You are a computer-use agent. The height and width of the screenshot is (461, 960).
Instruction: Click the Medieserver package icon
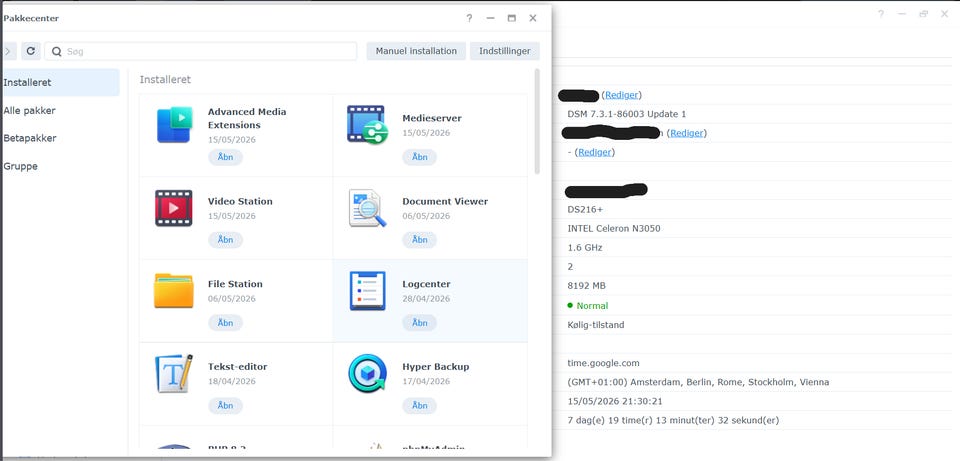[367, 124]
